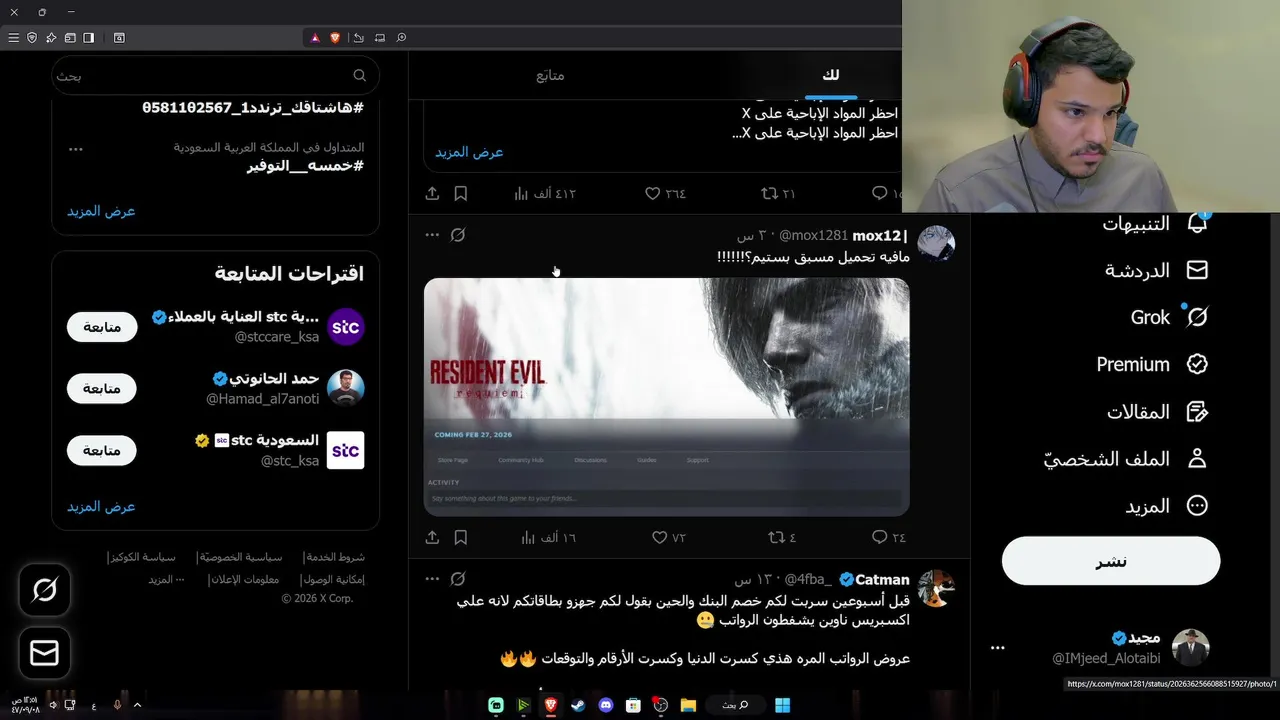The width and height of the screenshot is (1280, 720).
Task: Click the Grok icon on mox12 tweet
Action: coord(458,235)
